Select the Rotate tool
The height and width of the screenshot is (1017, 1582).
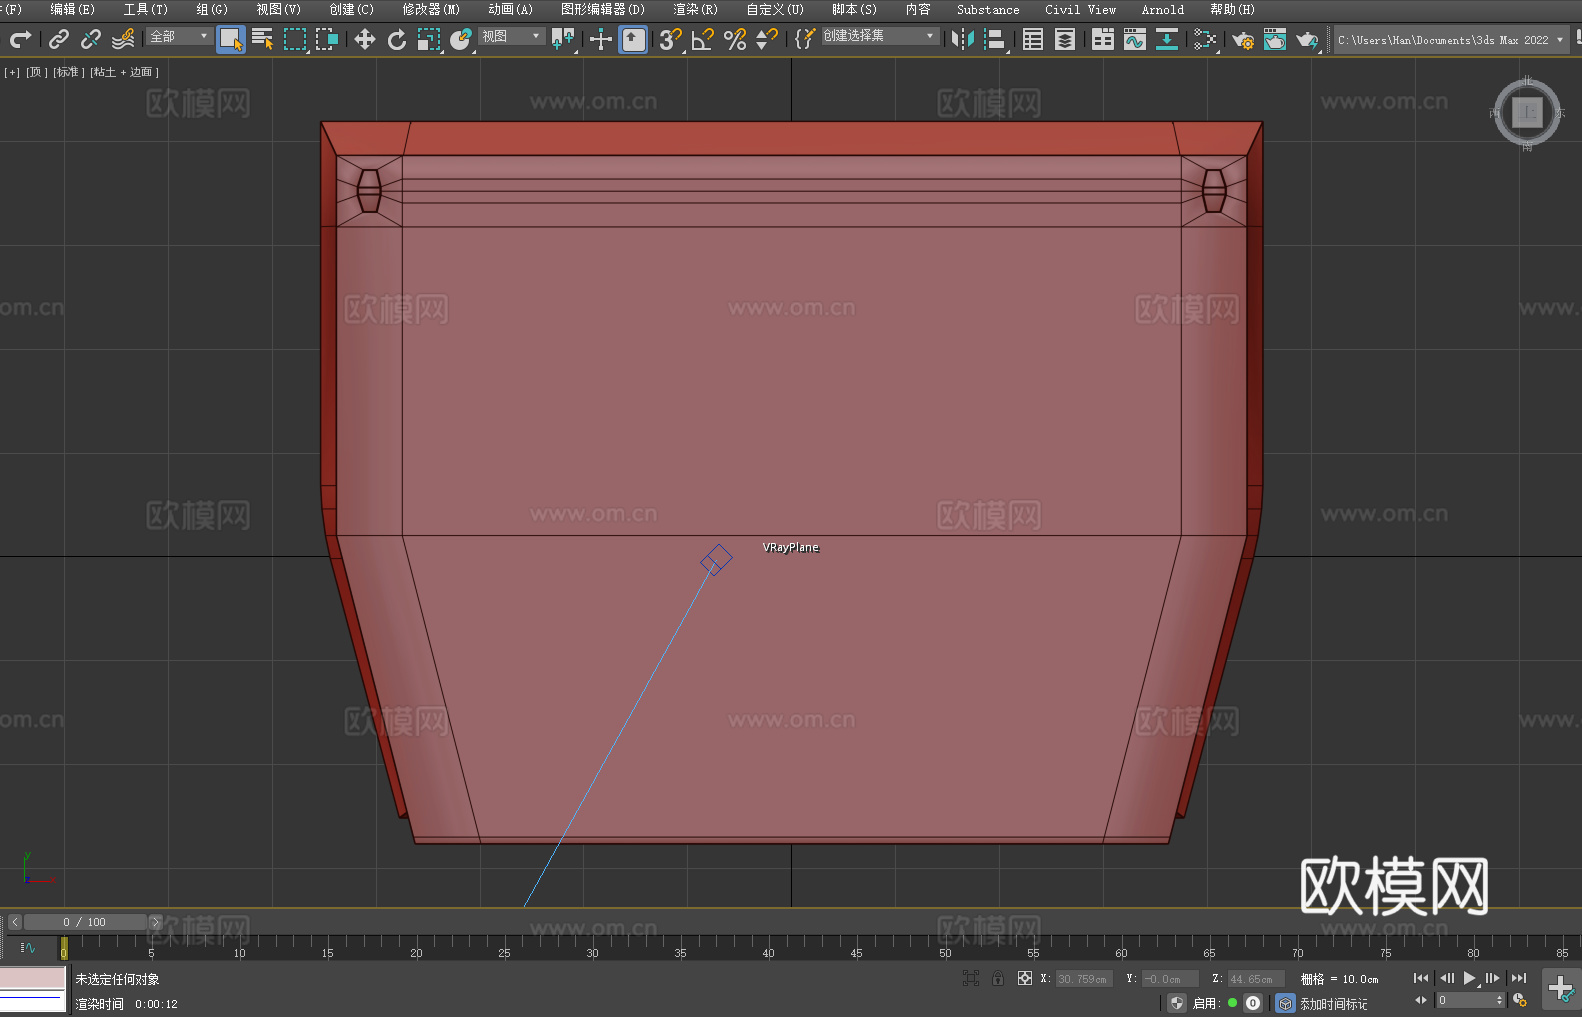tap(397, 39)
